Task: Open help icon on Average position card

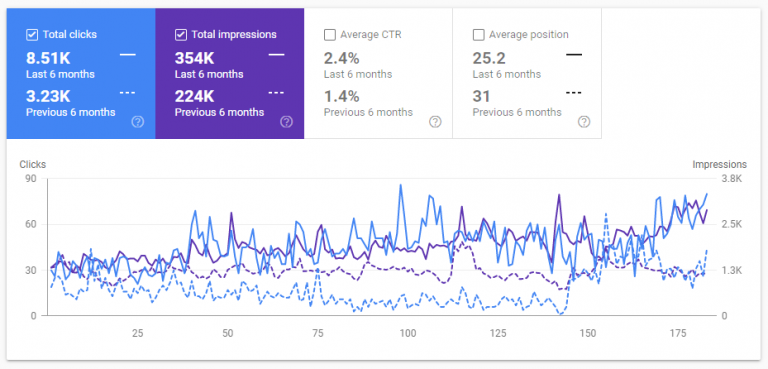Action: [x=584, y=122]
